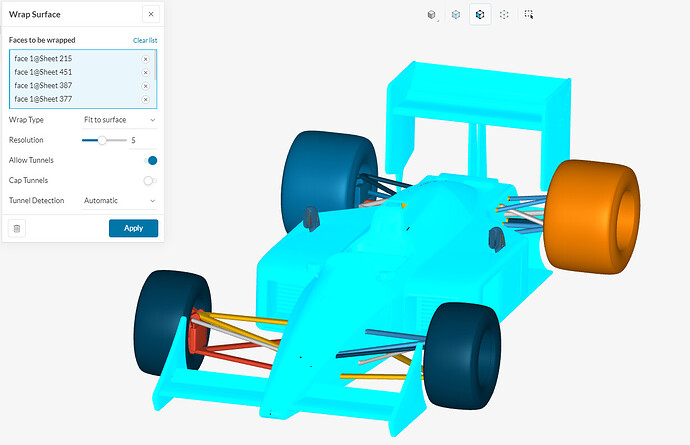Activate the box selection tool
690x445 pixels.
pos(529,15)
